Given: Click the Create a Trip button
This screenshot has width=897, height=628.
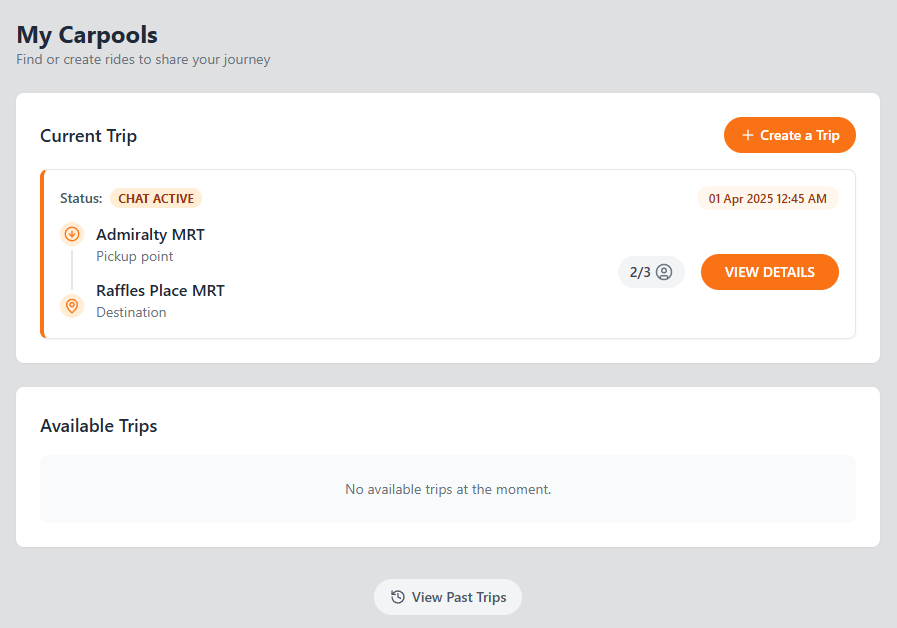Looking at the screenshot, I should point(790,135).
